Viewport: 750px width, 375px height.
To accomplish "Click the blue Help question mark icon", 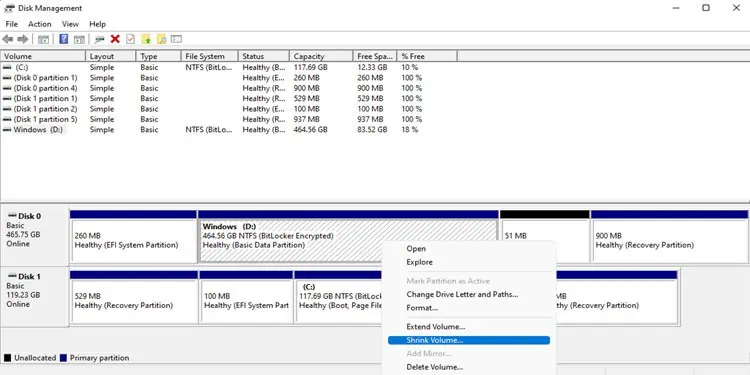I will click(x=64, y=39).
